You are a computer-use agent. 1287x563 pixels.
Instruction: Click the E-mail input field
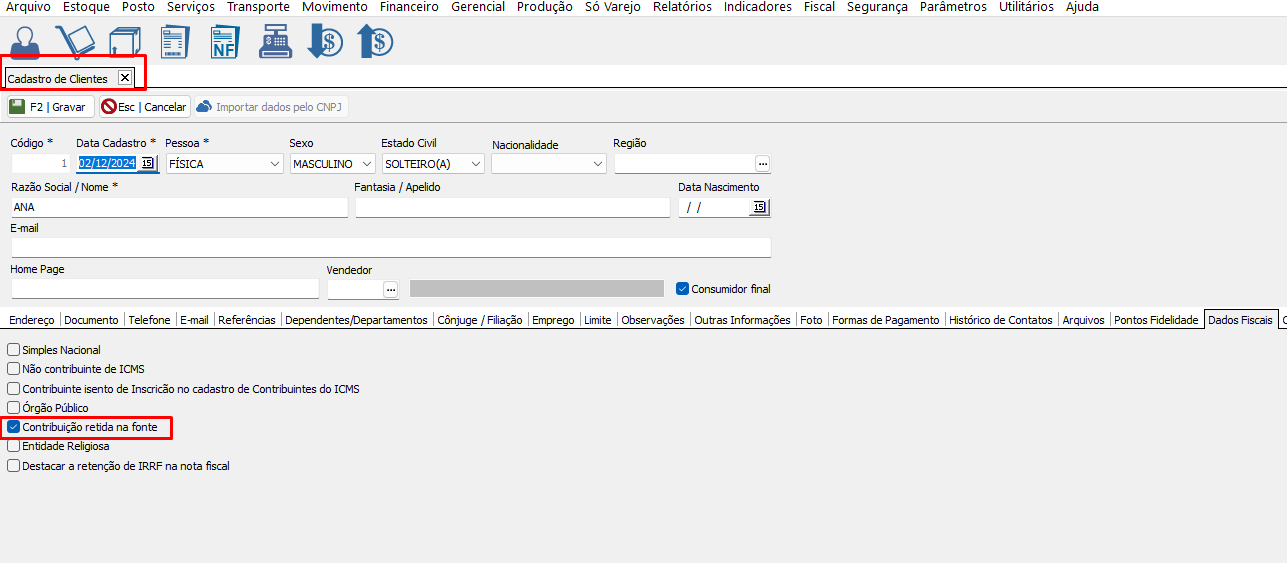[390, 247]
